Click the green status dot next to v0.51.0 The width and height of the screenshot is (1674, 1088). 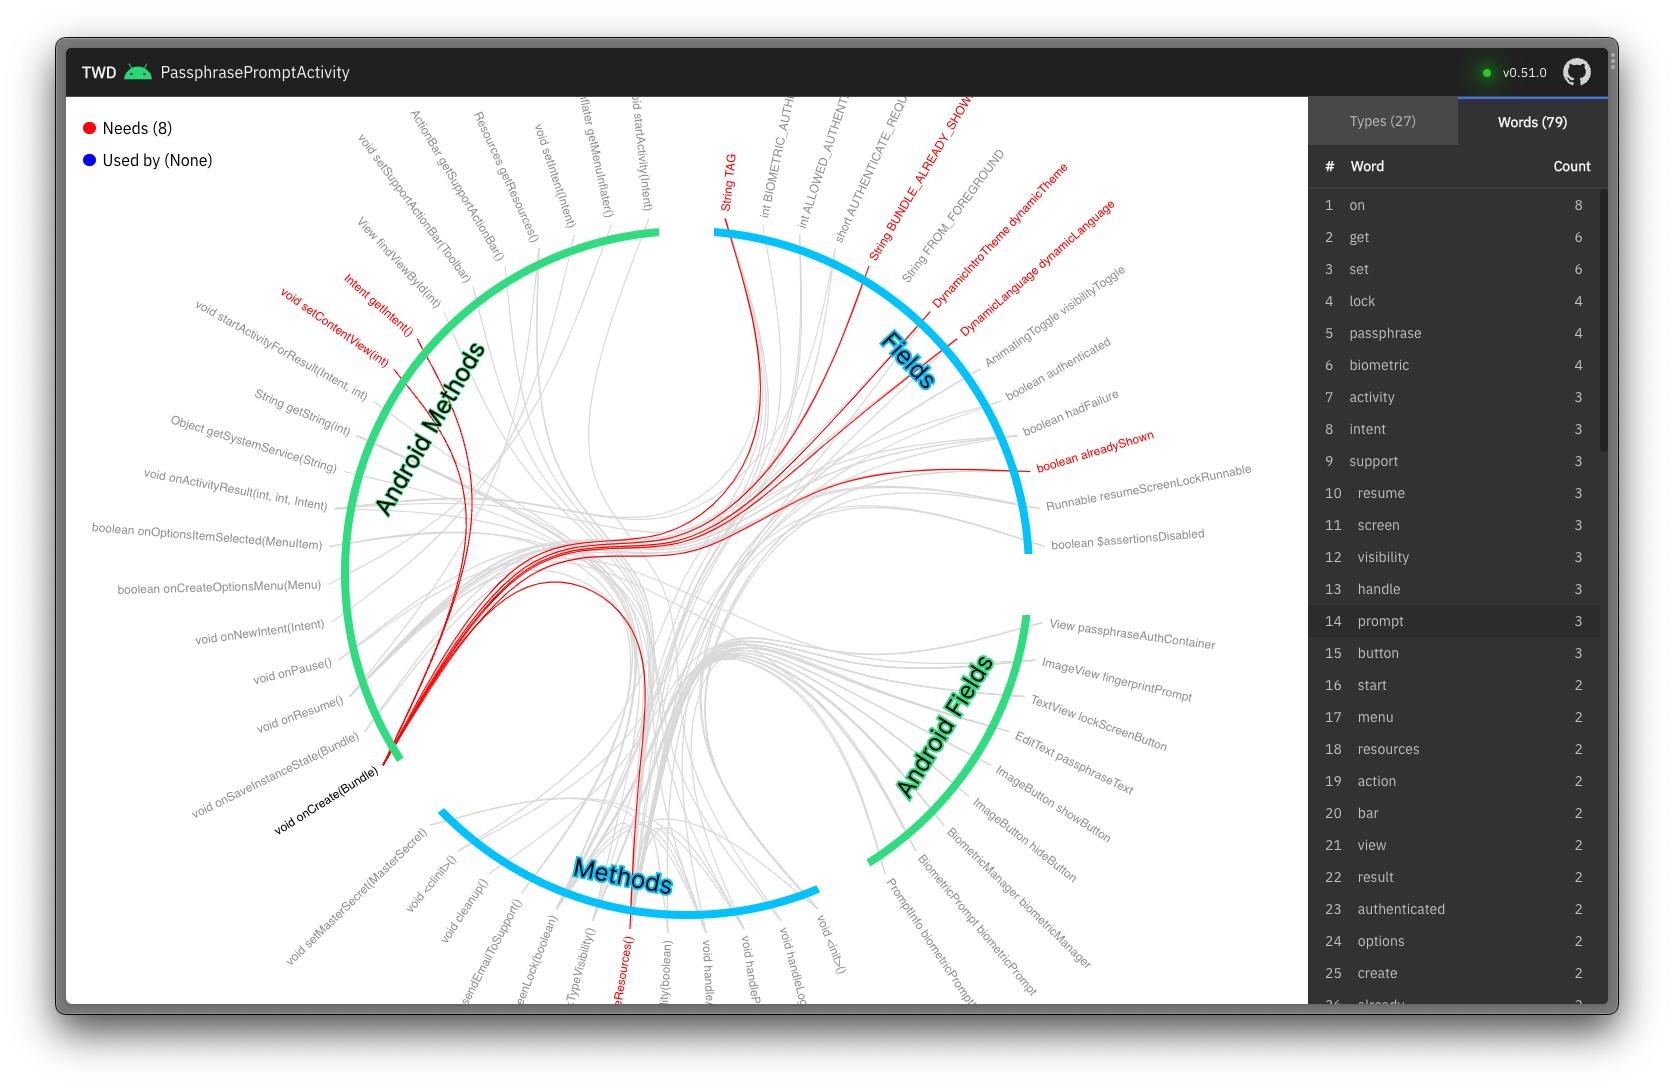pos(1486,72)
